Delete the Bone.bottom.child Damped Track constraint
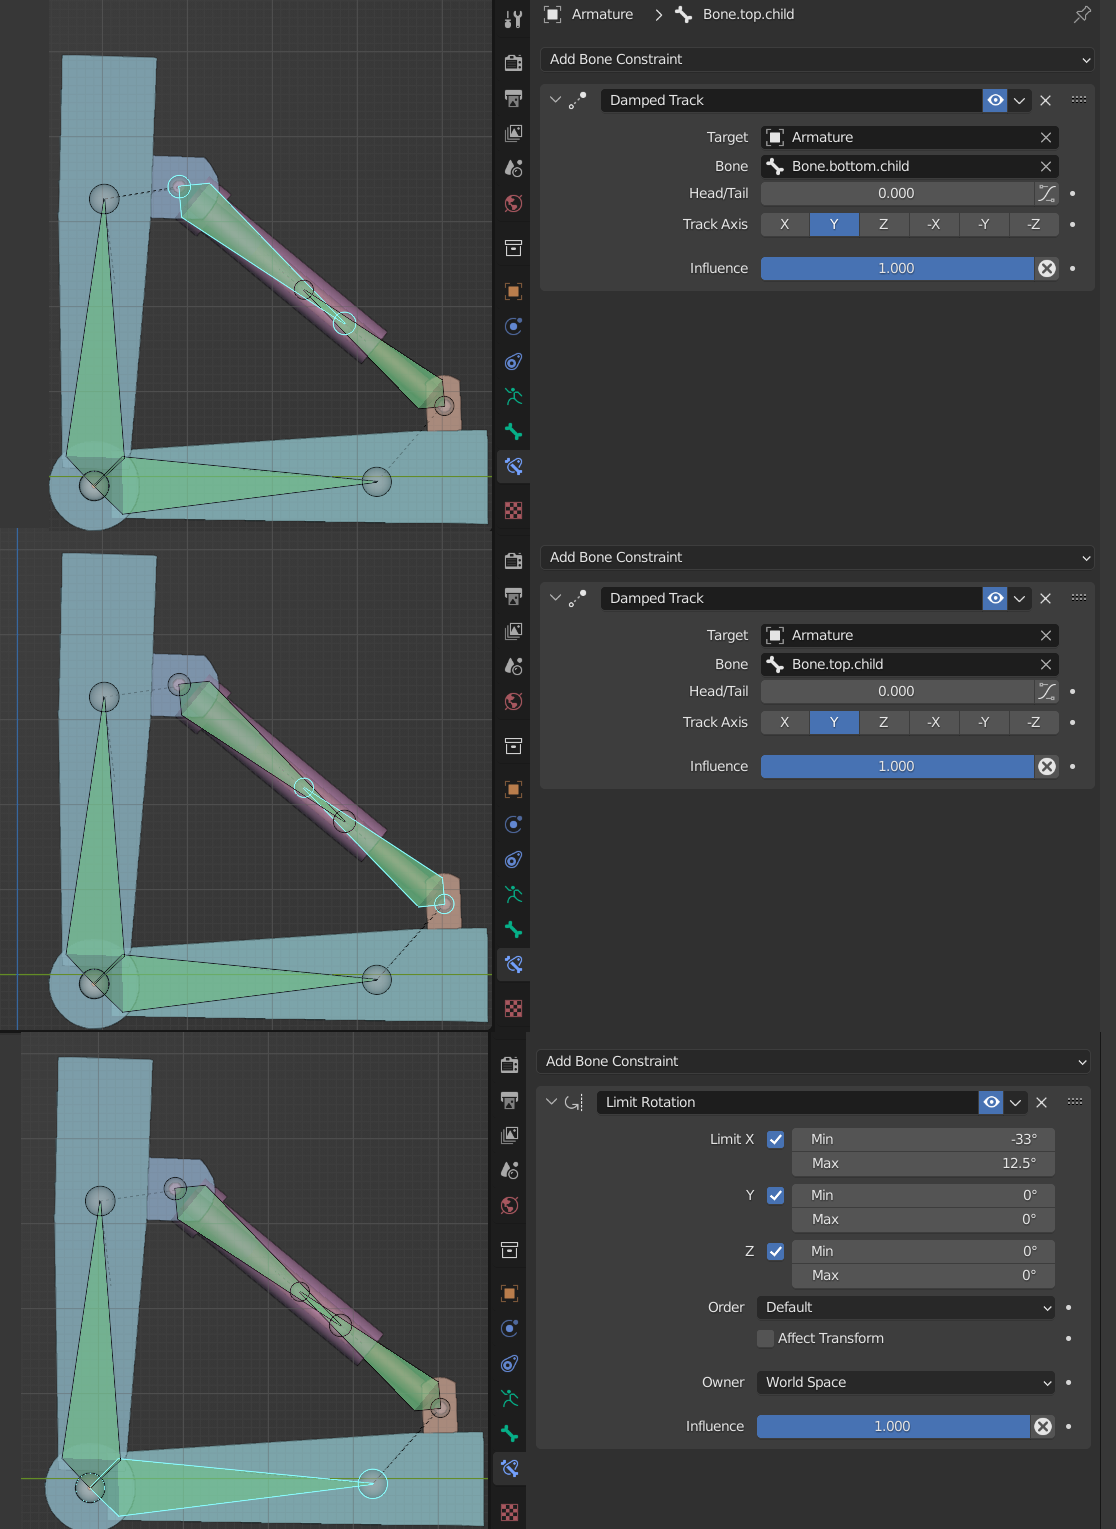This screenshot has height=1529, width=1116. (x=1045, y=100)
